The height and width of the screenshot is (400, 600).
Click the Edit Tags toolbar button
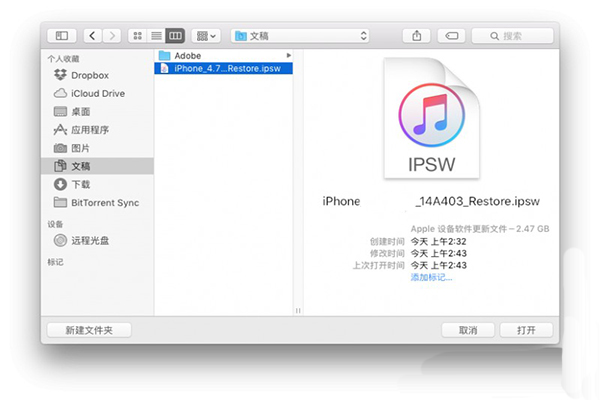coord(452,36)
